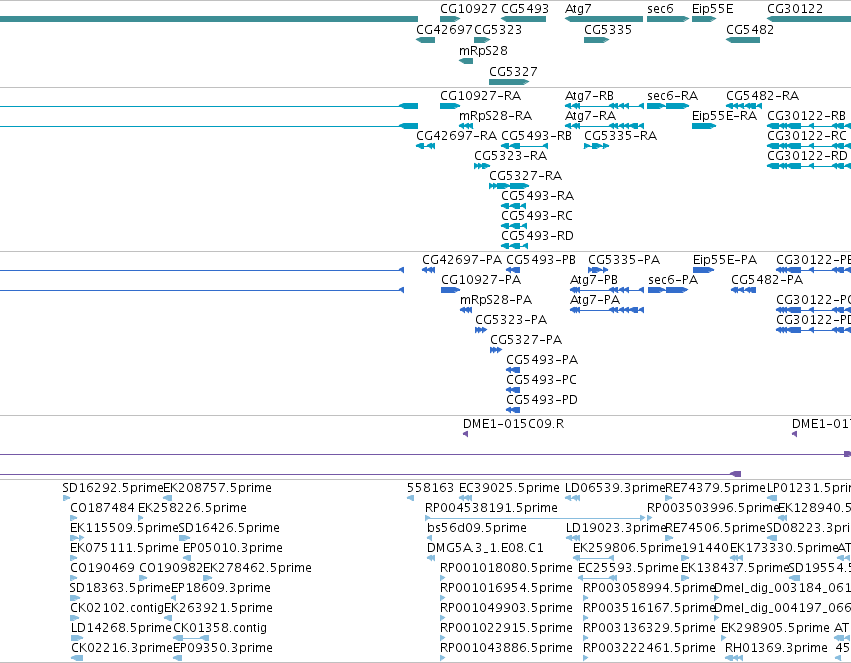
Task: Select transcript Atg7-RA
Action: pyautogui.click(x=590, y=116)
